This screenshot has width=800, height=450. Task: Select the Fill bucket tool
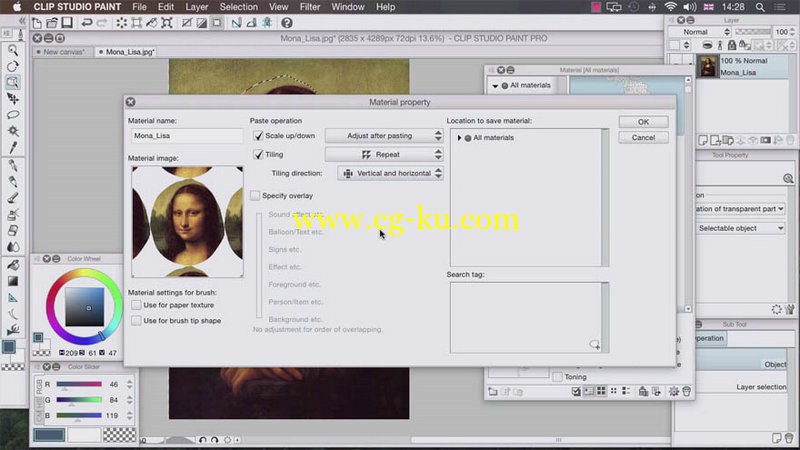(13, 265)
